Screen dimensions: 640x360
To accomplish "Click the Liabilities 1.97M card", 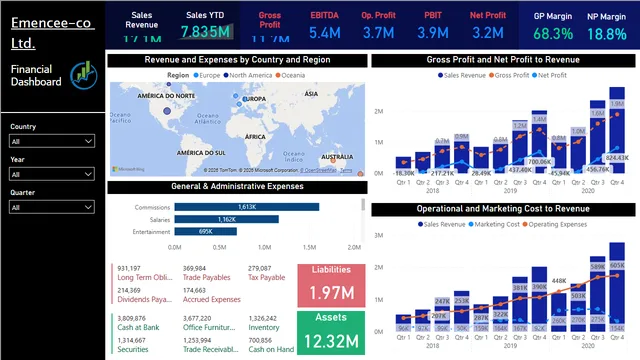I will click(331, 285).
